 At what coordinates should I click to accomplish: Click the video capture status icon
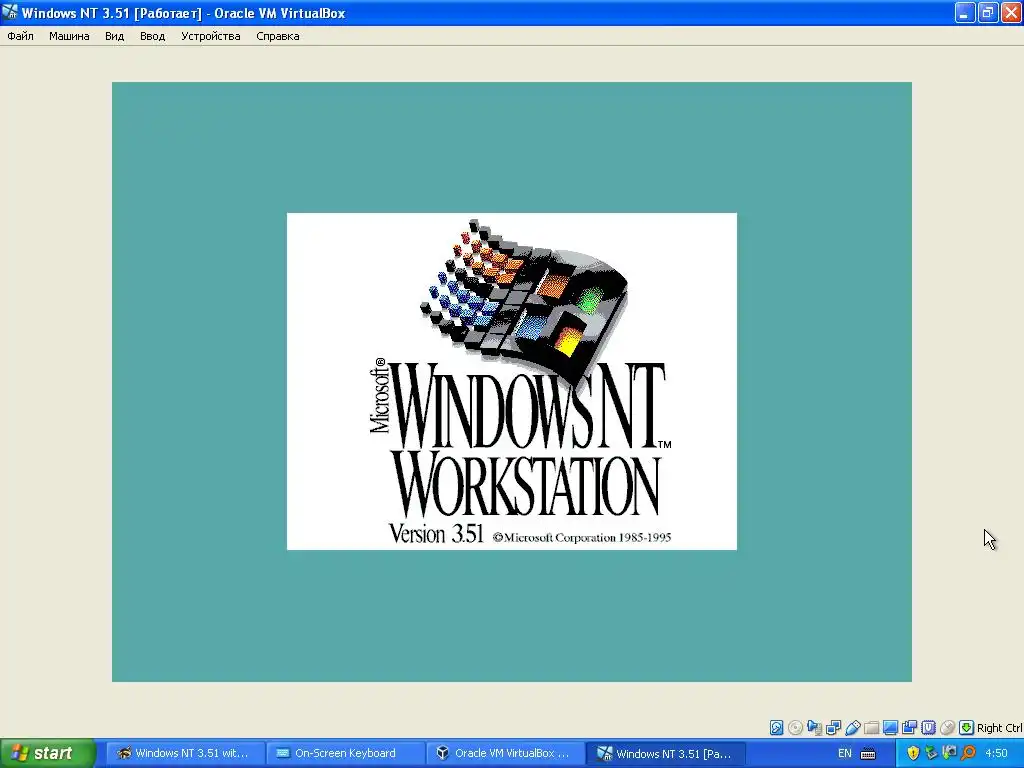[909, 728]
